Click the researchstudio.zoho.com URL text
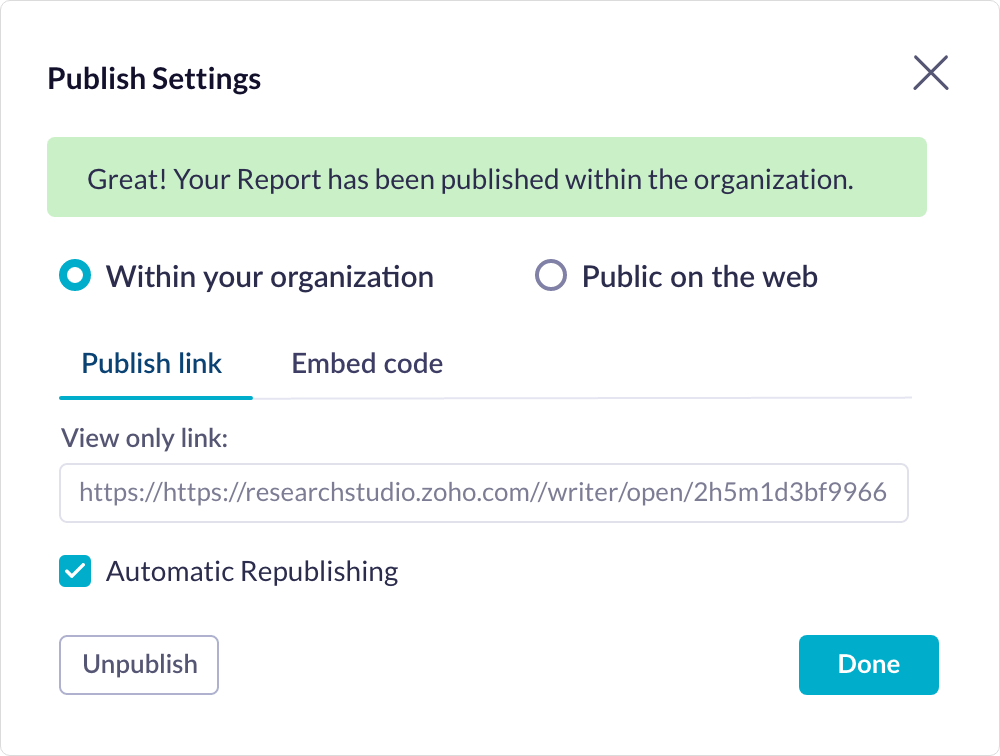Viewport: 1000px width, 756px height. pos(483,492)
